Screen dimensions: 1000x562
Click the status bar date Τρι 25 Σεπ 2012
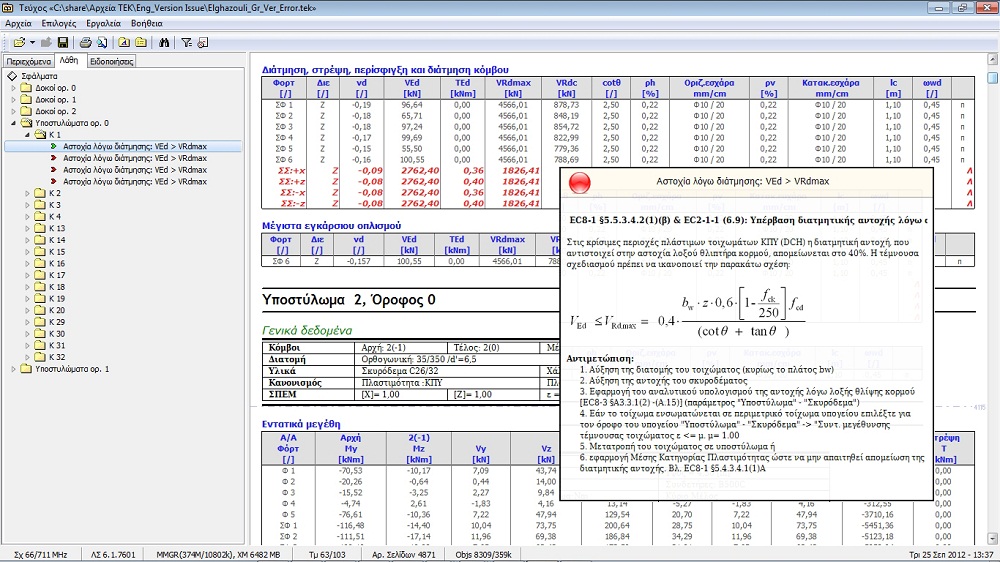(x=936, y=555)
